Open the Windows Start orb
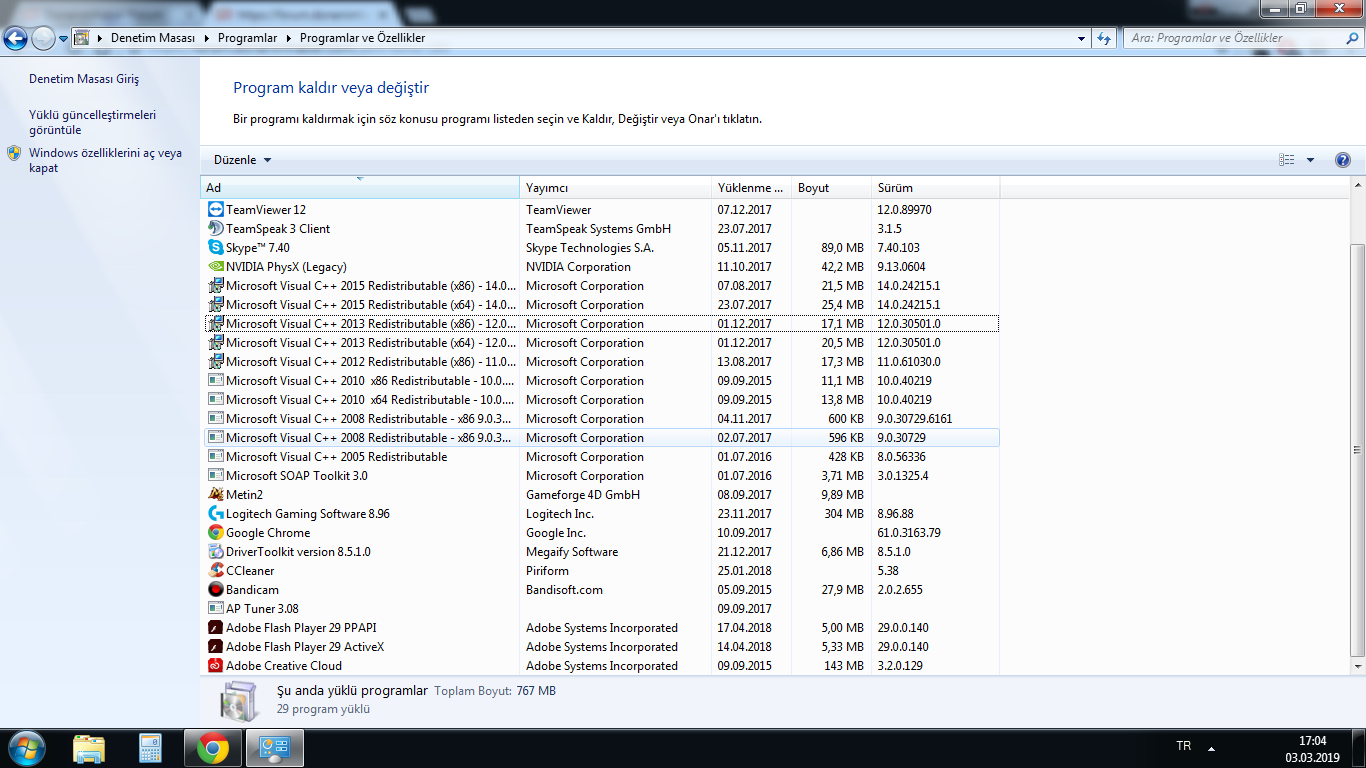 pyautogui.click(x=26, y=748)
